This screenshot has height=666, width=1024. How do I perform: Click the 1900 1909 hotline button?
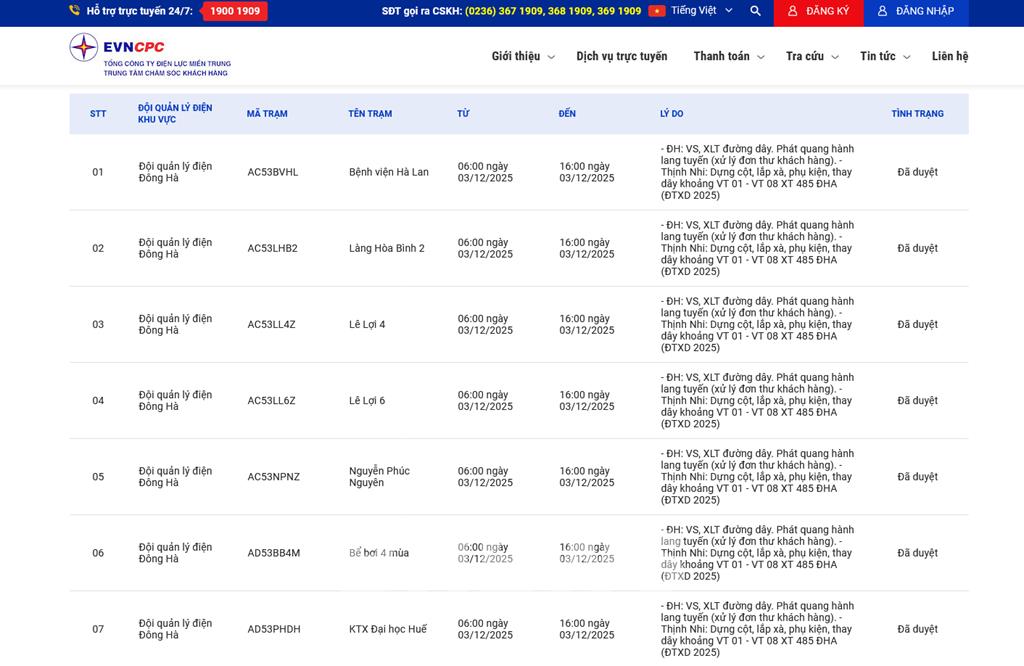(235, 11)
